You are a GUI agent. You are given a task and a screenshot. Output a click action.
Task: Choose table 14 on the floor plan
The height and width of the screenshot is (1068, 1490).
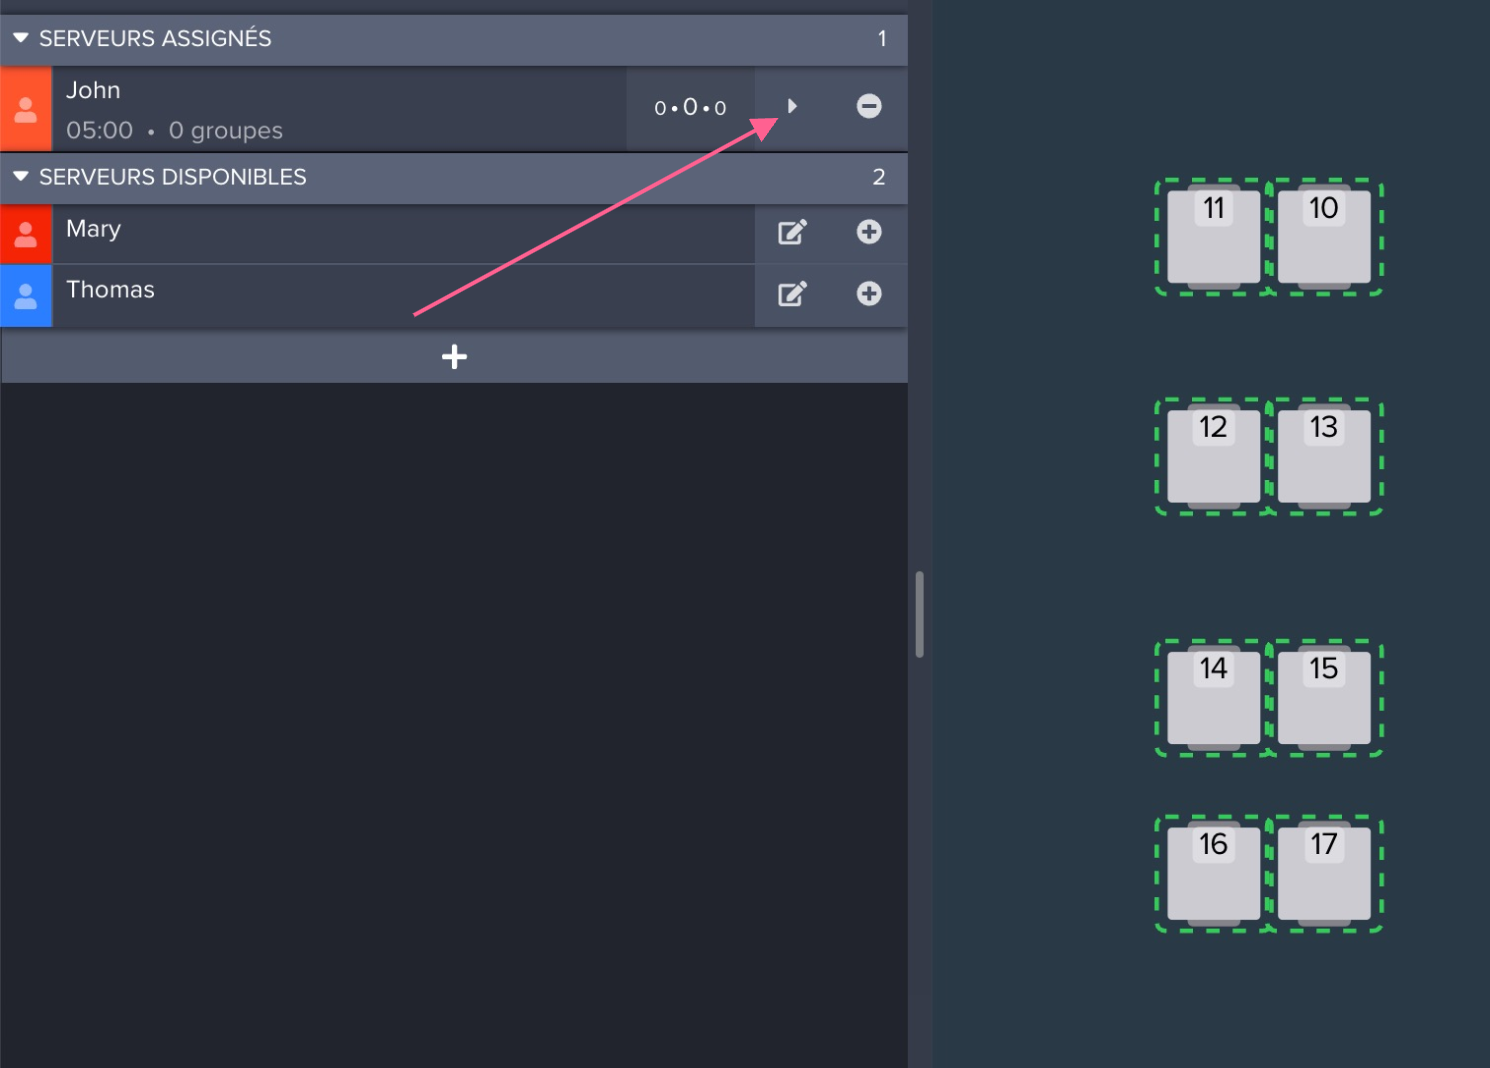[x=1213, y=698]
